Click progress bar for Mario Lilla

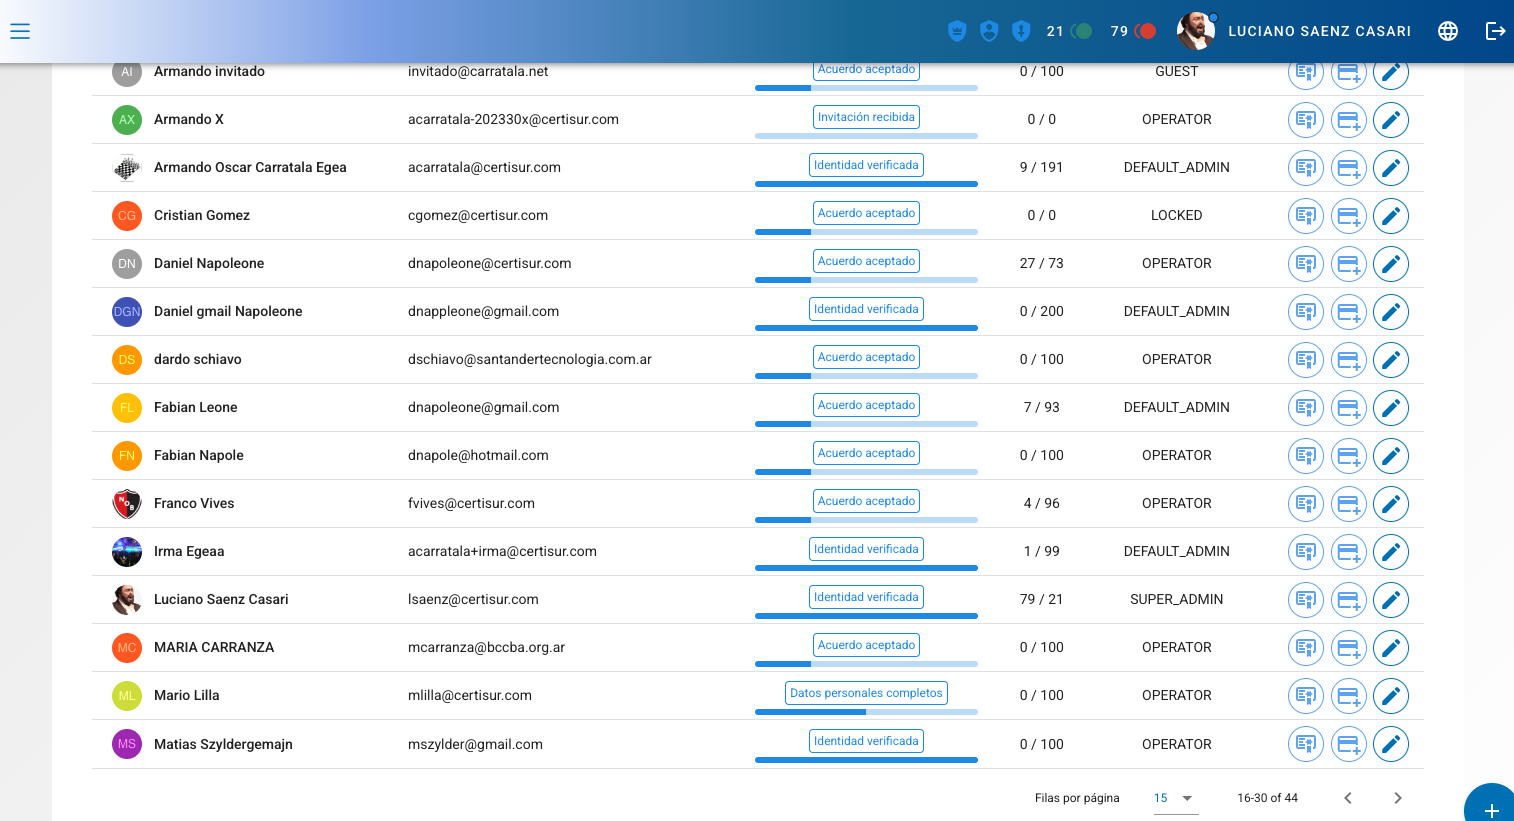[866, 712]
